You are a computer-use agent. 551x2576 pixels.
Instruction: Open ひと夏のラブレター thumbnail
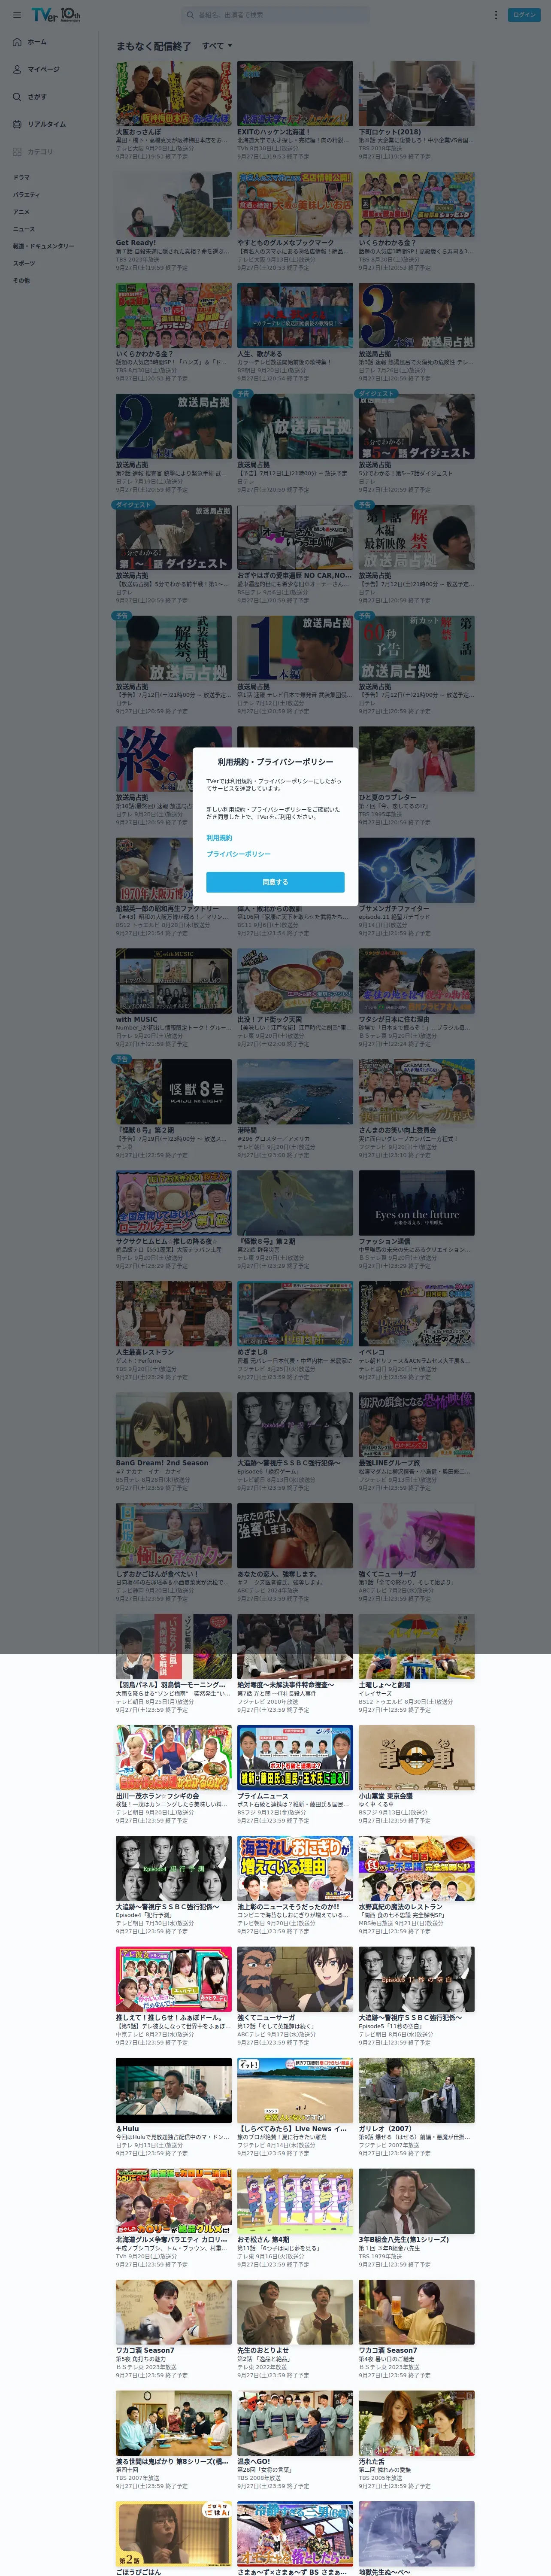coord(417,759)
